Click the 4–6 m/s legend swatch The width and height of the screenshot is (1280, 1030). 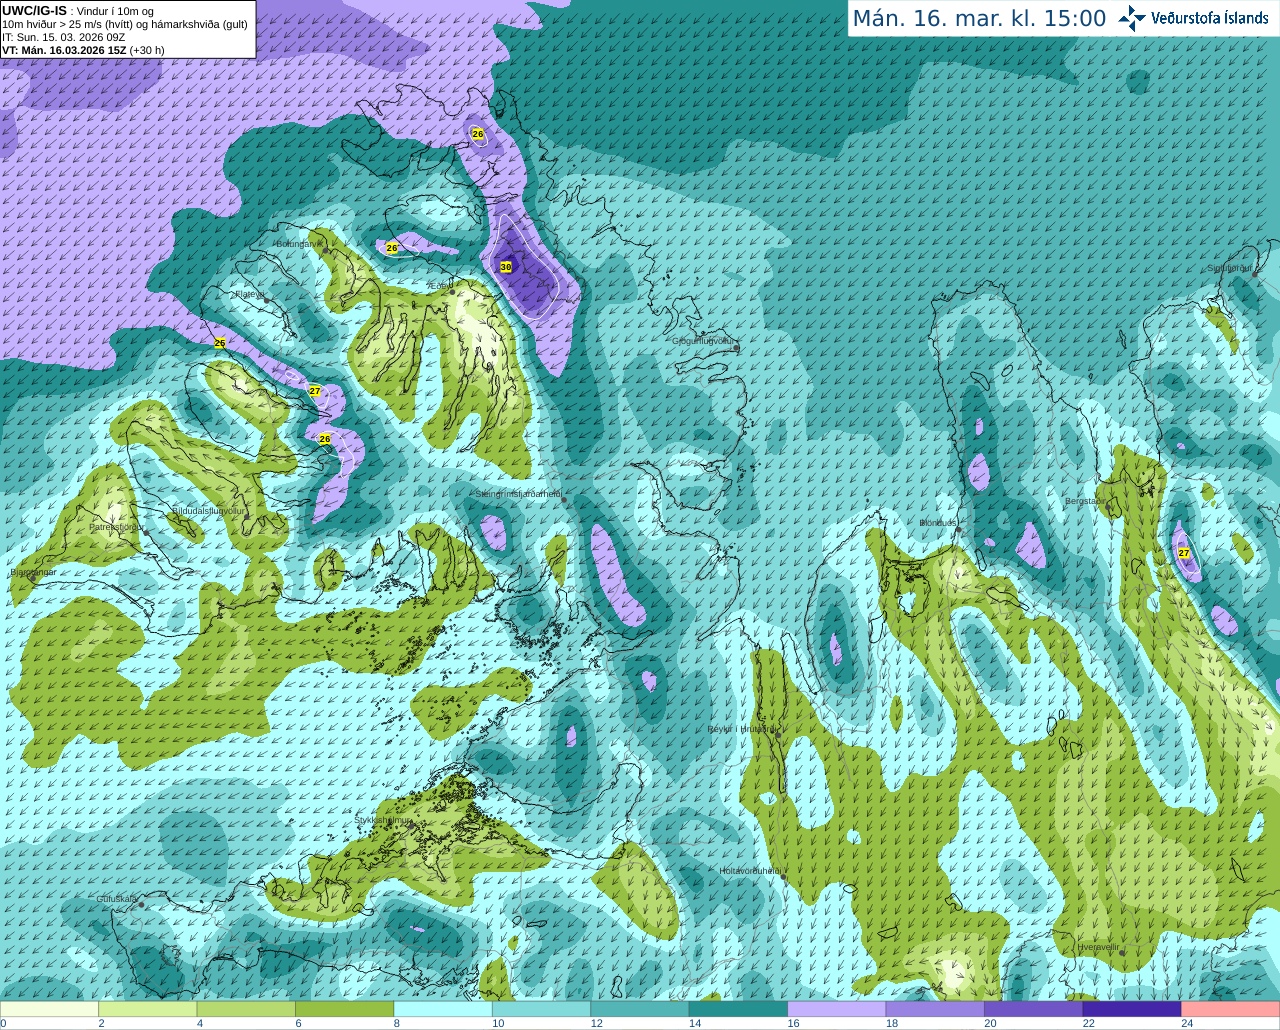(x=246, y=1009)
